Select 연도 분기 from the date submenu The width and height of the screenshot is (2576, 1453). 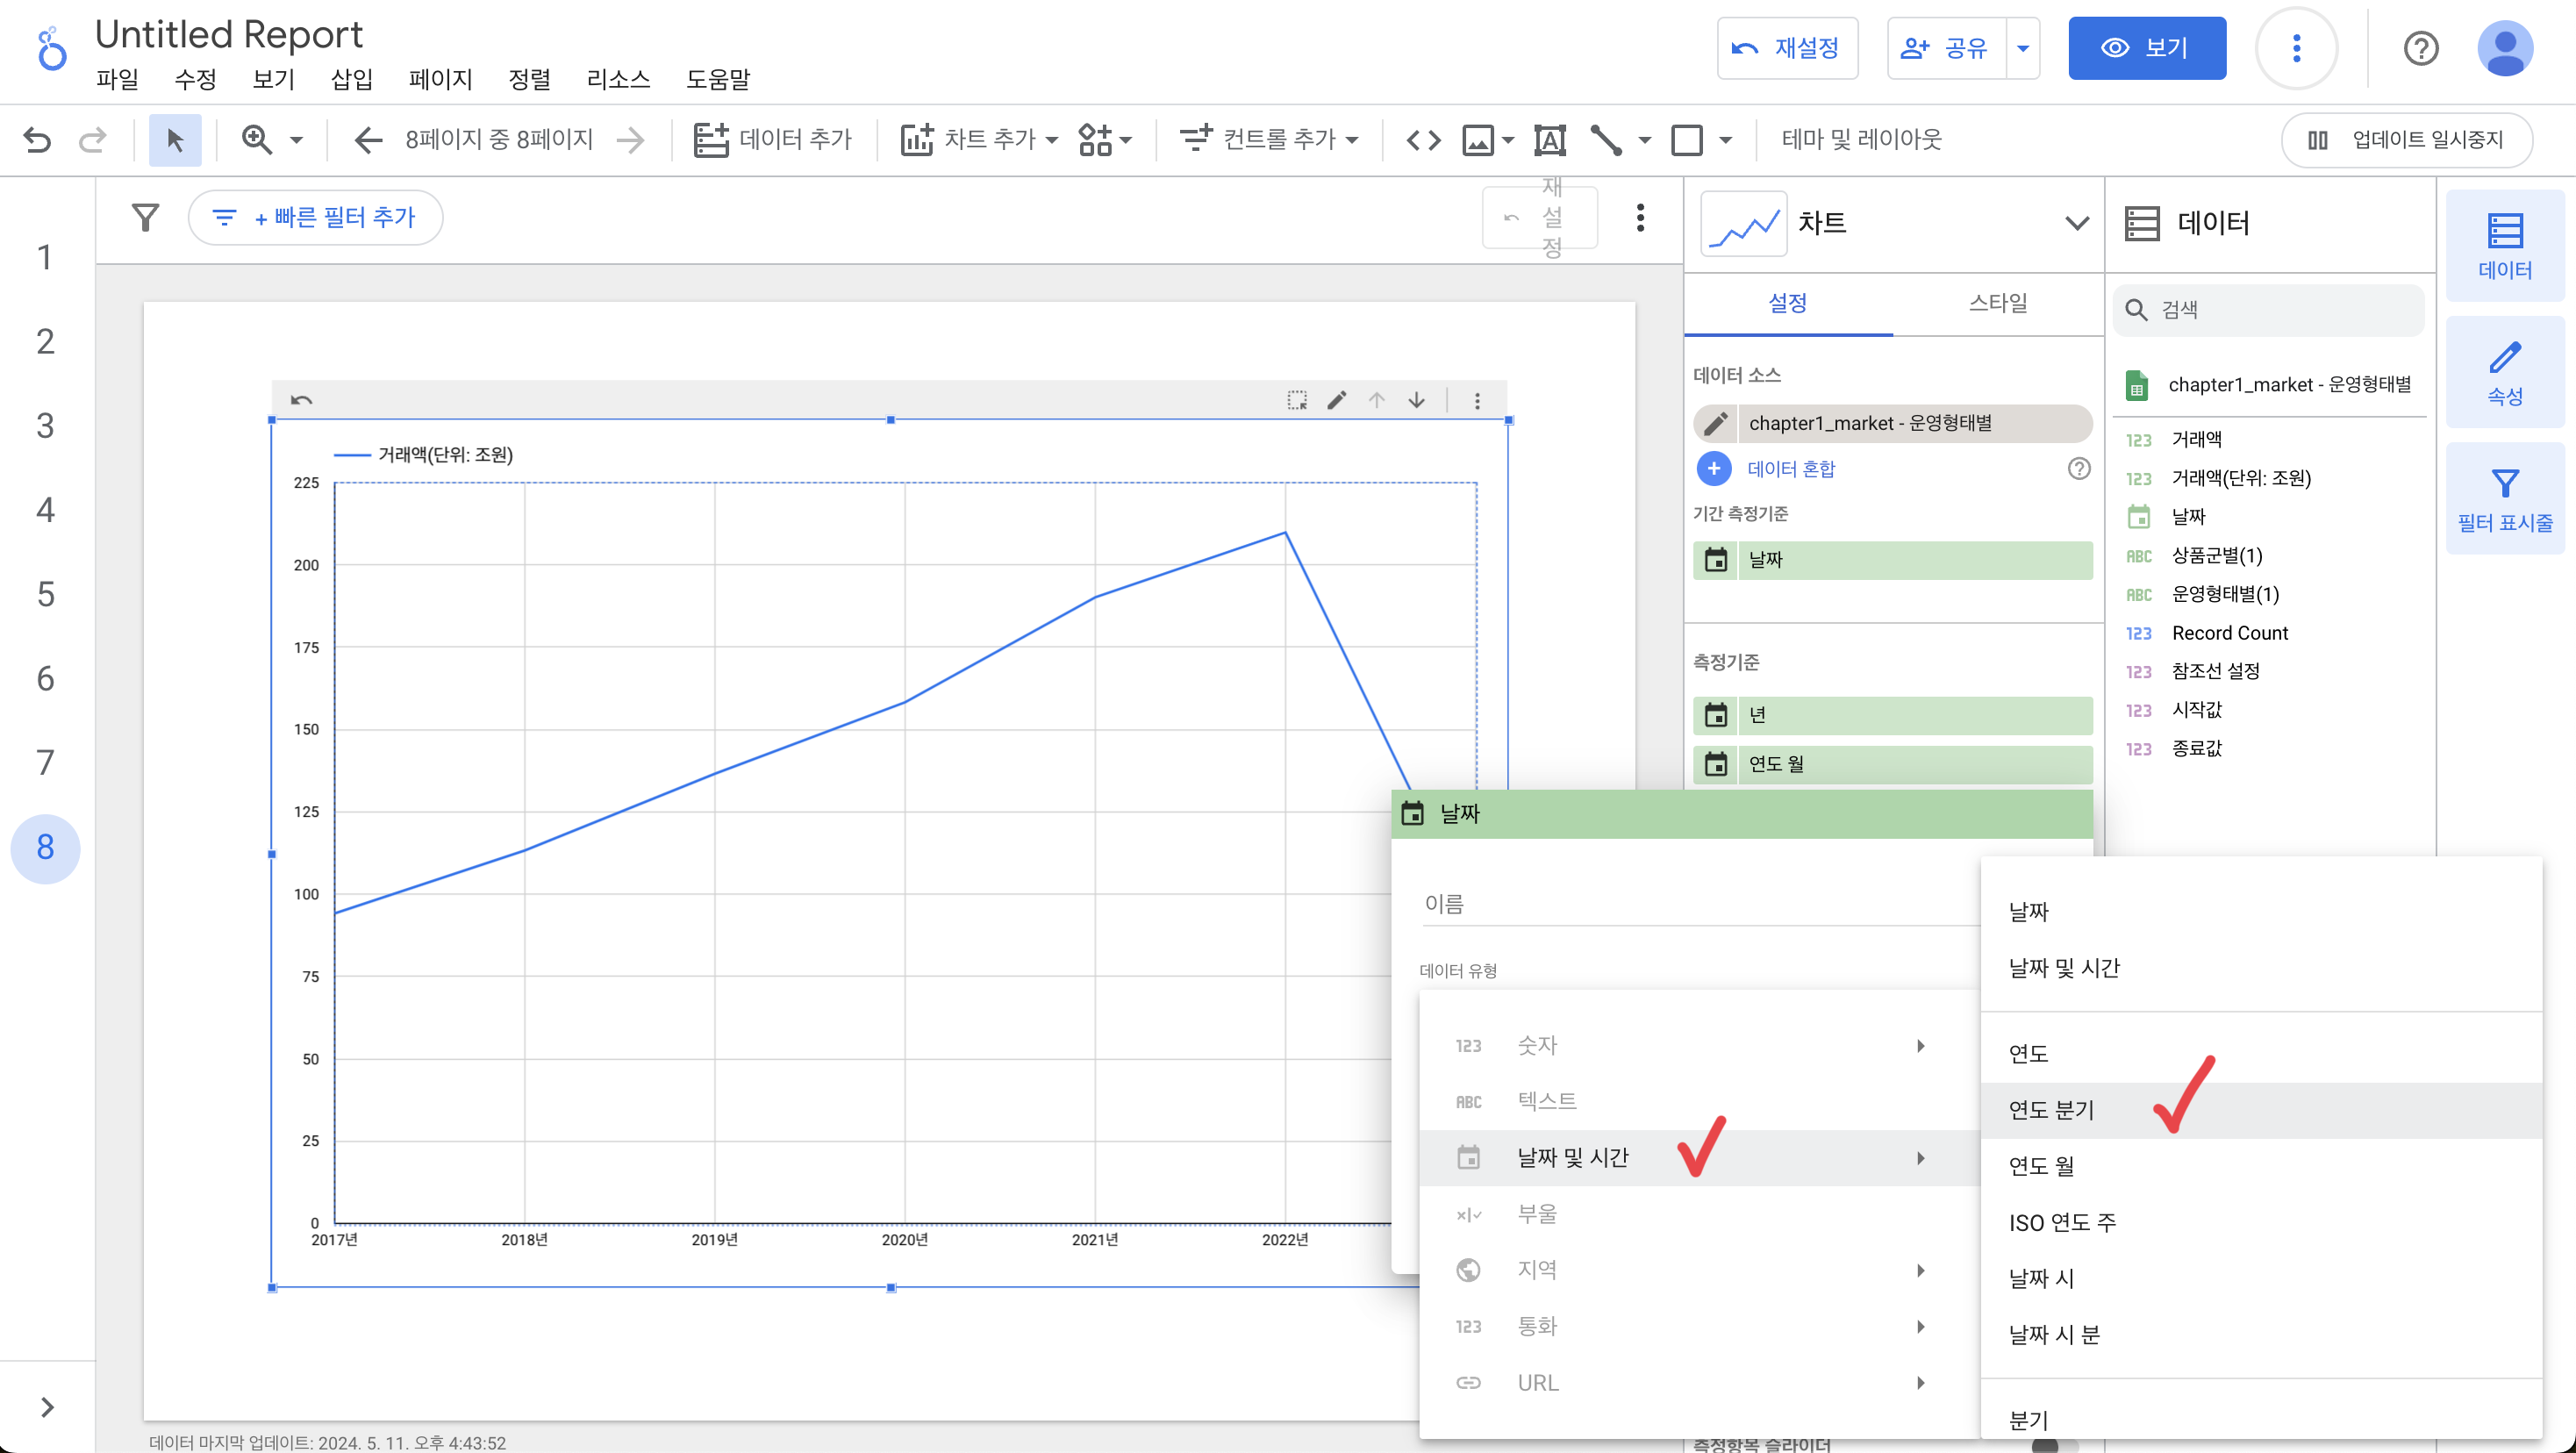(x=2051, y=1109)
